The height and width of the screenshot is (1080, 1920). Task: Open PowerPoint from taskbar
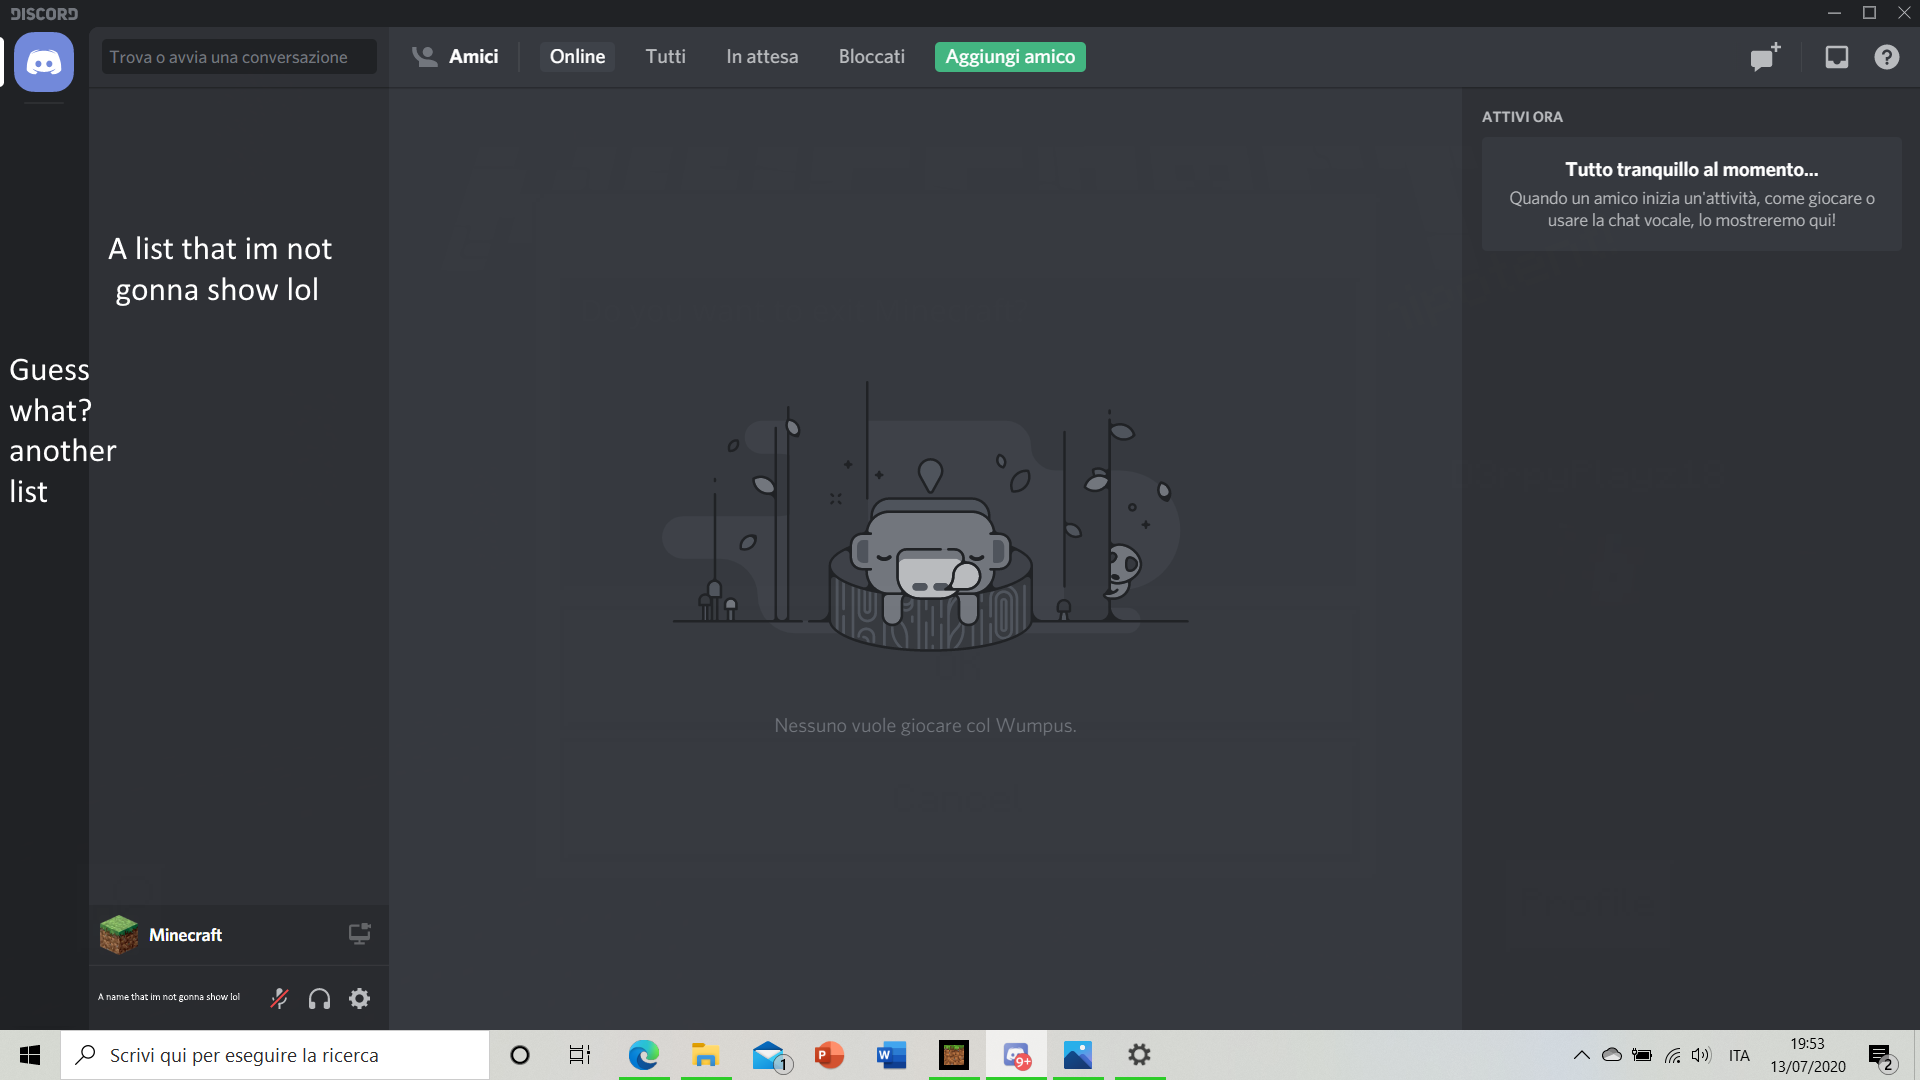tap(829, 1055)
